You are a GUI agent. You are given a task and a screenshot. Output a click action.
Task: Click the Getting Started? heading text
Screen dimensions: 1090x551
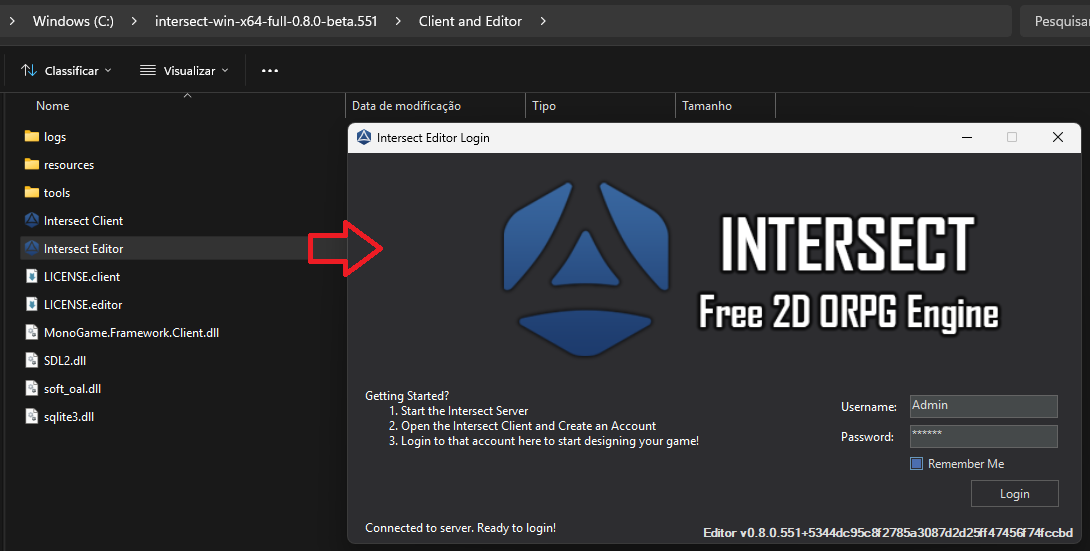click(407, 396)
